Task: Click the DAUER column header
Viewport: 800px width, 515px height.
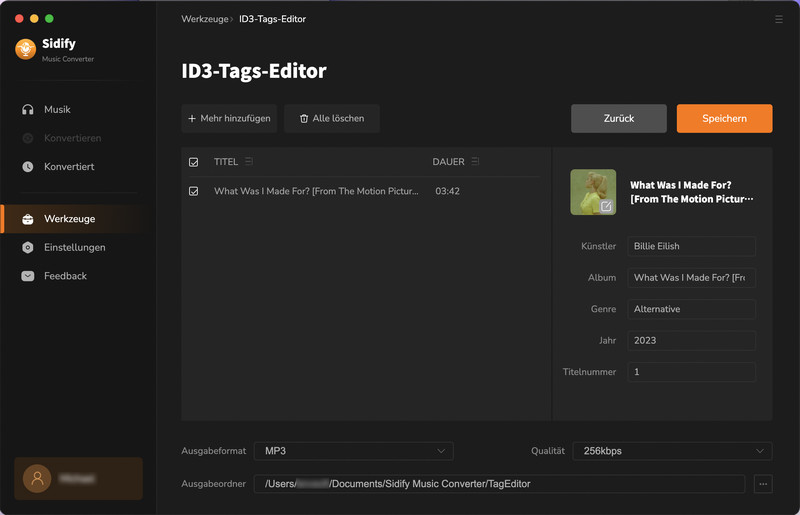Action: 448,162
